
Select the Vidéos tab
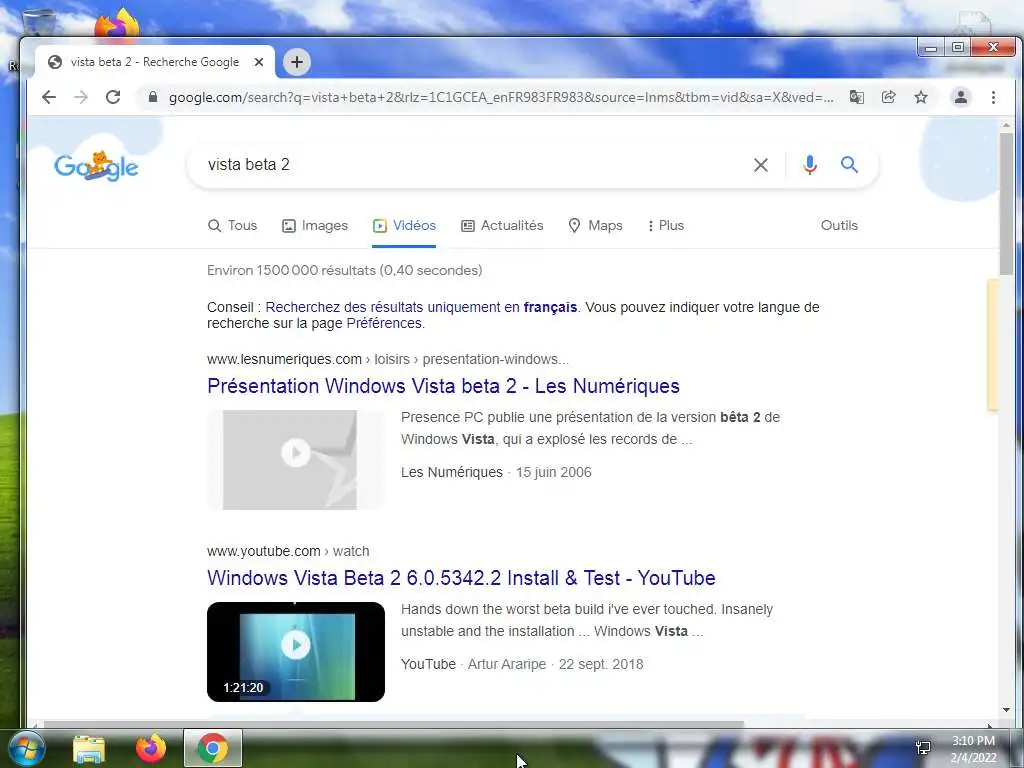(404, 225)
